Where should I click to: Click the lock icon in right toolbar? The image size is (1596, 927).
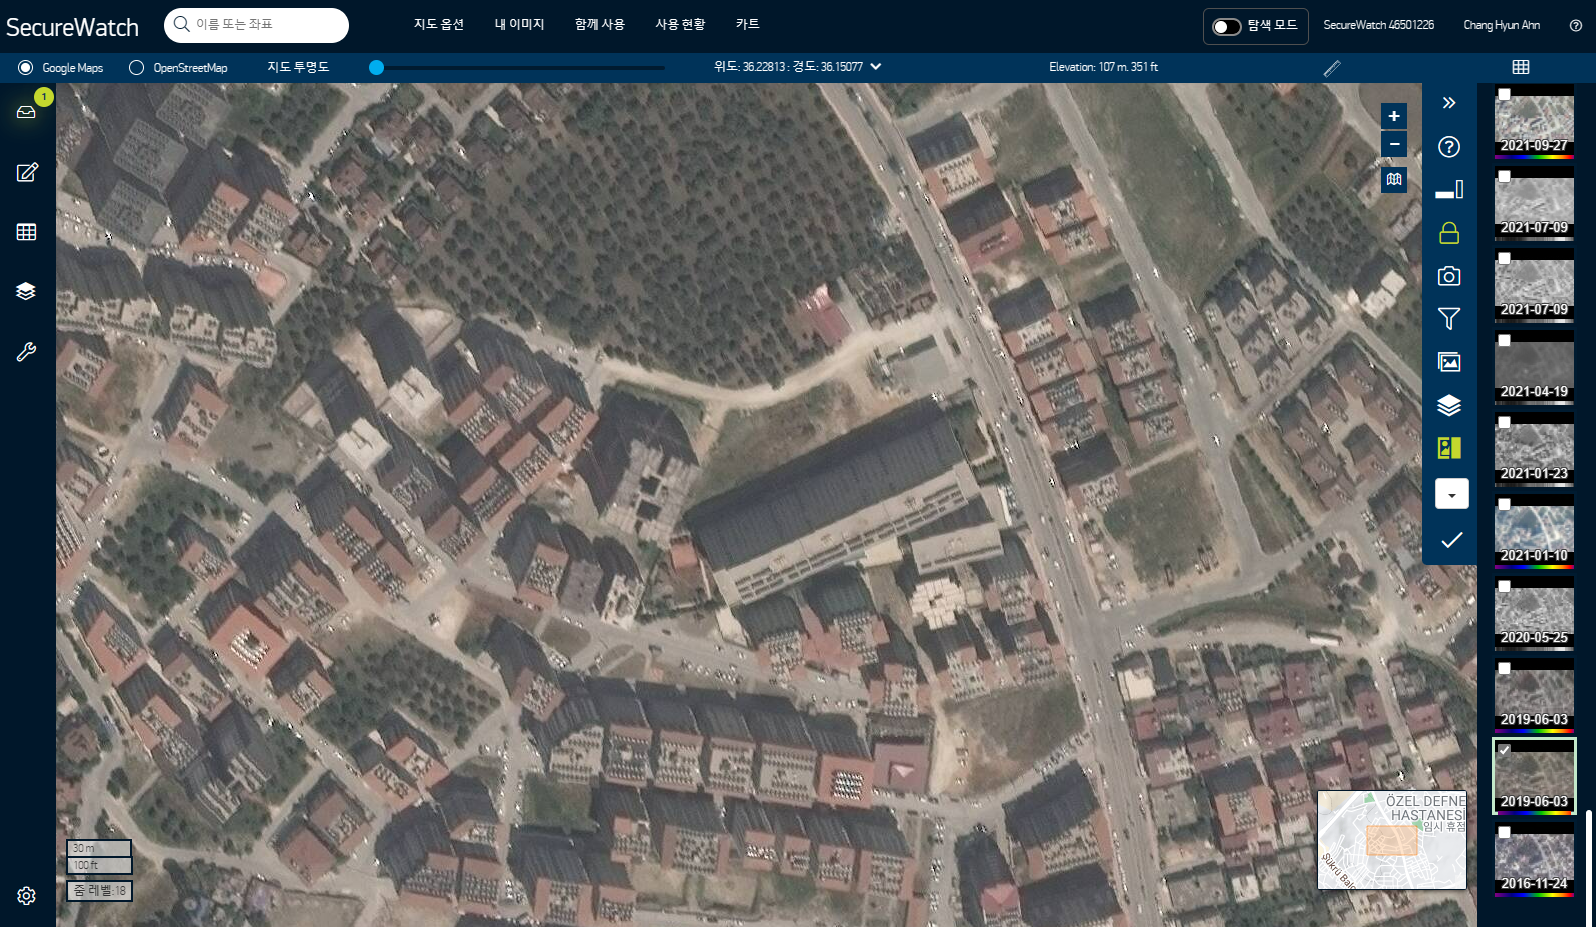click(x=1449, y=233)
